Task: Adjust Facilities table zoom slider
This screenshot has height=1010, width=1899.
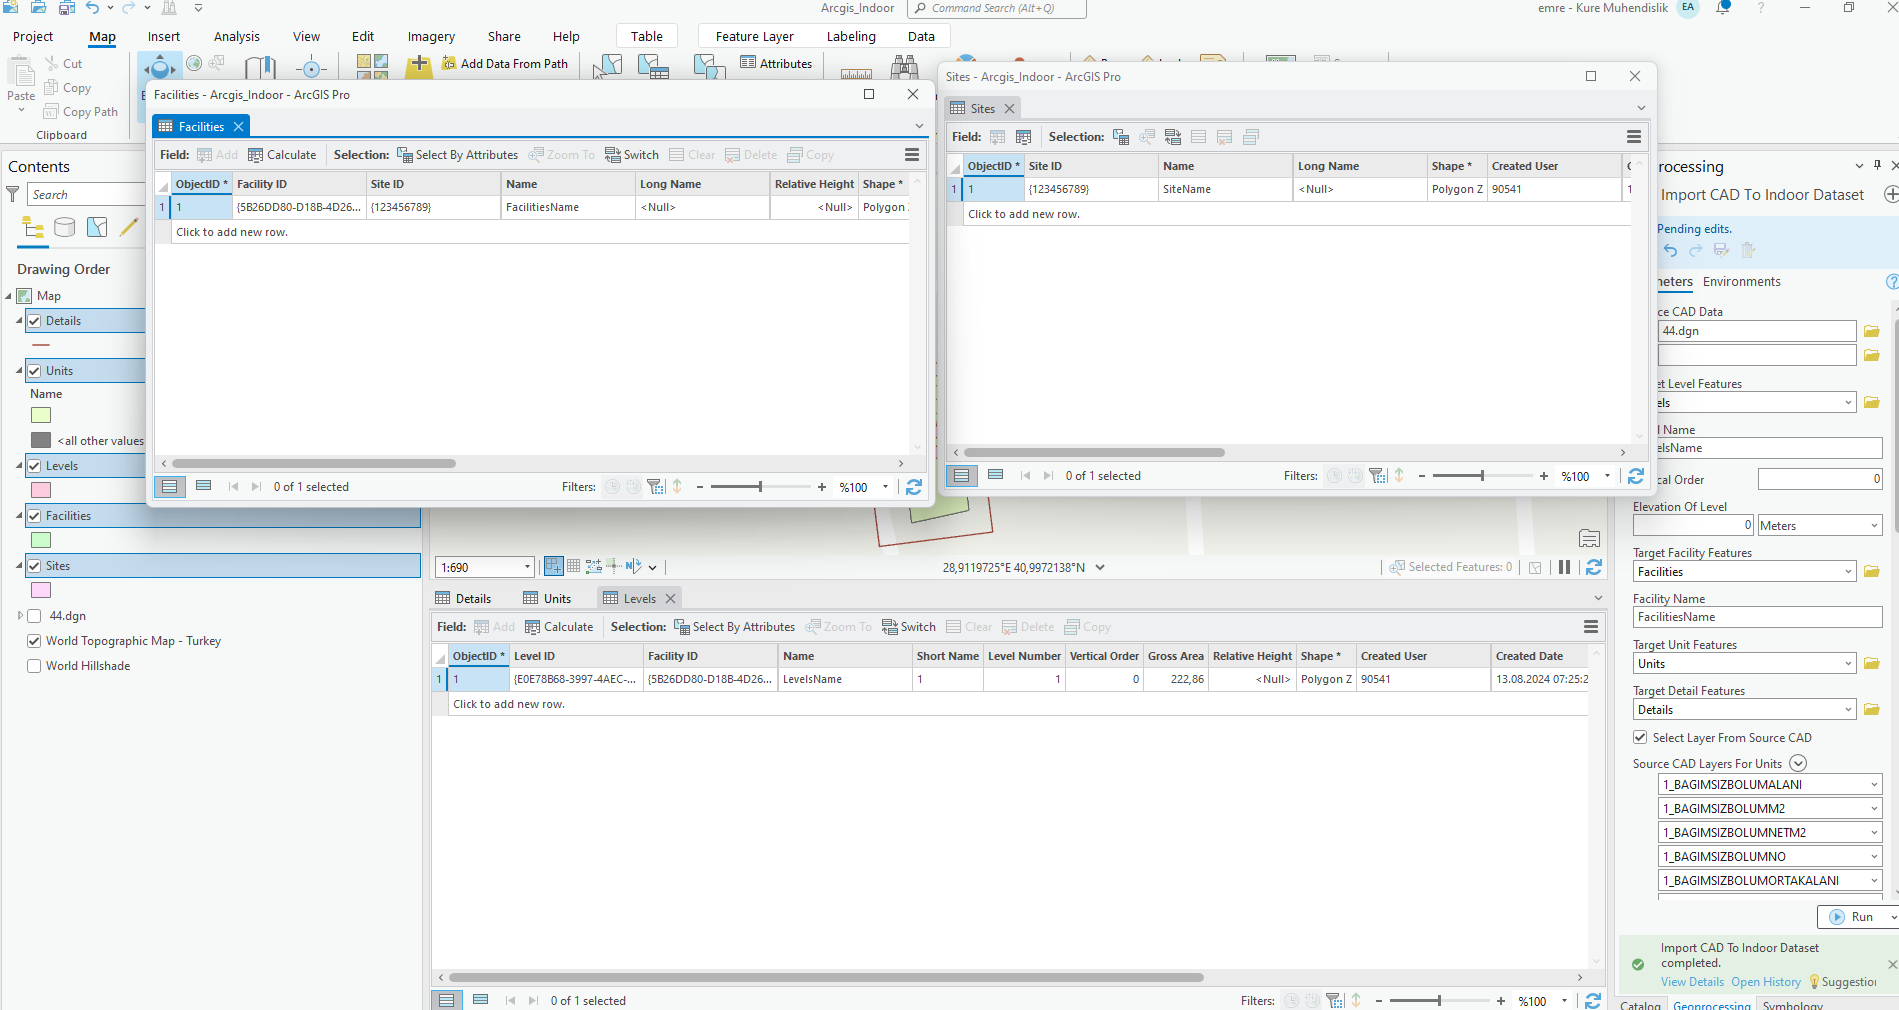Action: (x=760, y=487)
